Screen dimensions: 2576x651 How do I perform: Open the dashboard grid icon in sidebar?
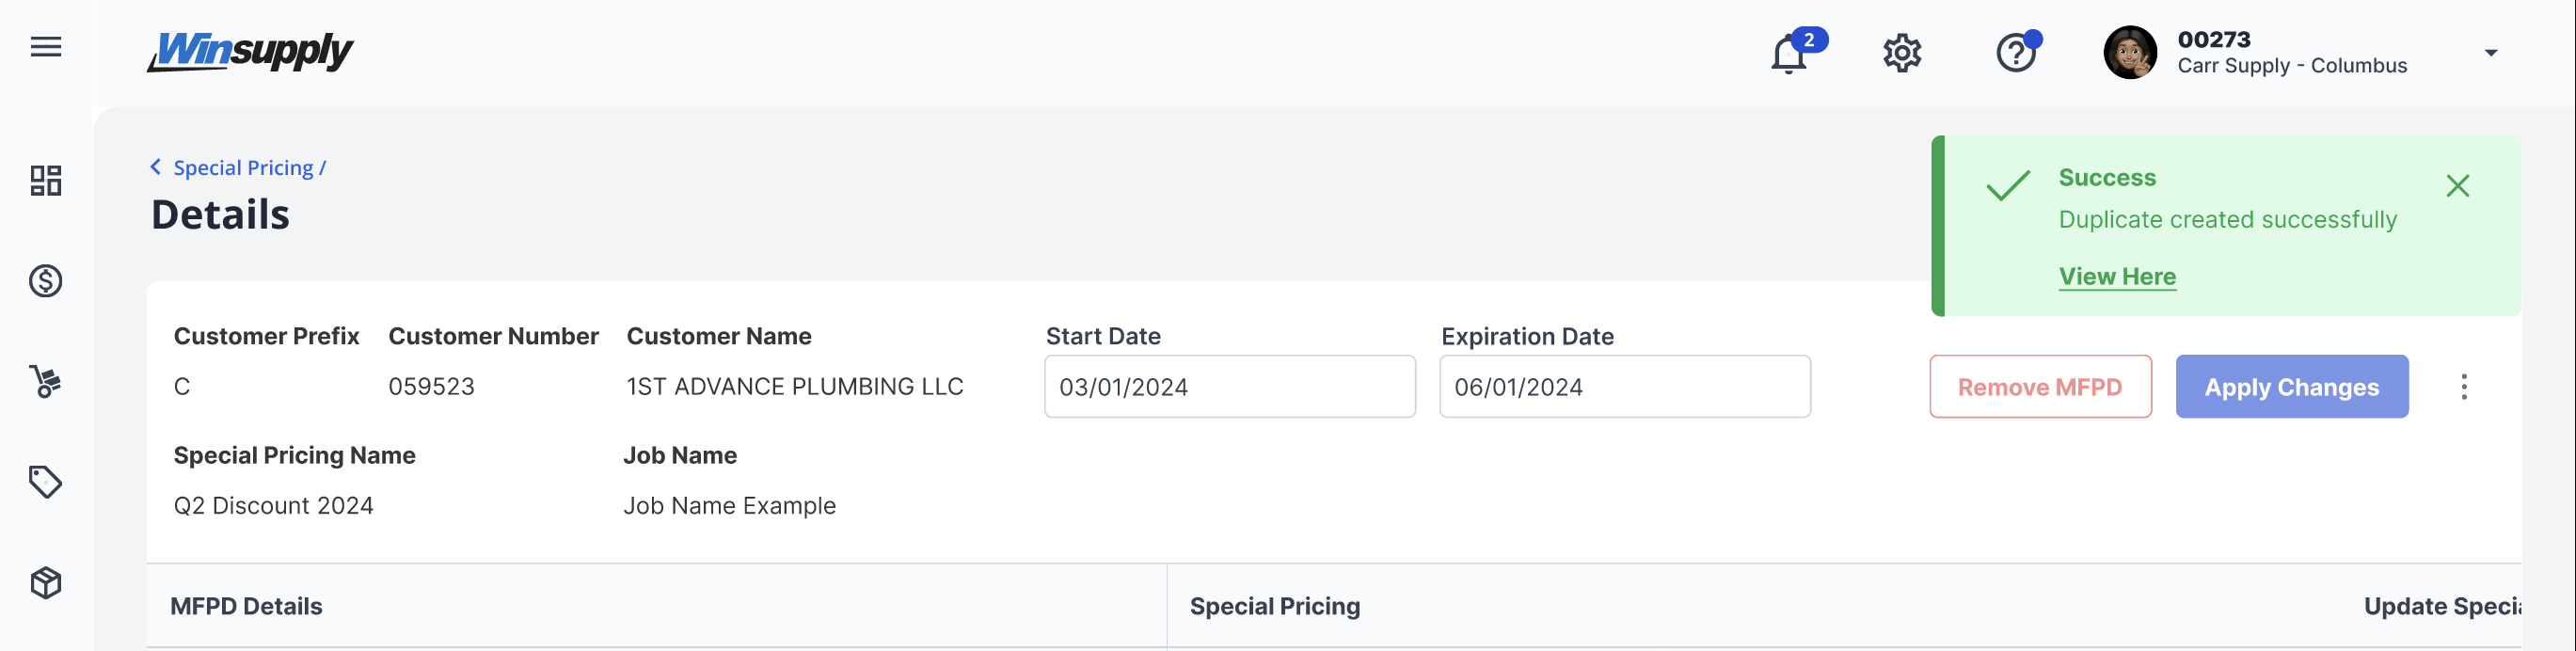tap(46, 181)
